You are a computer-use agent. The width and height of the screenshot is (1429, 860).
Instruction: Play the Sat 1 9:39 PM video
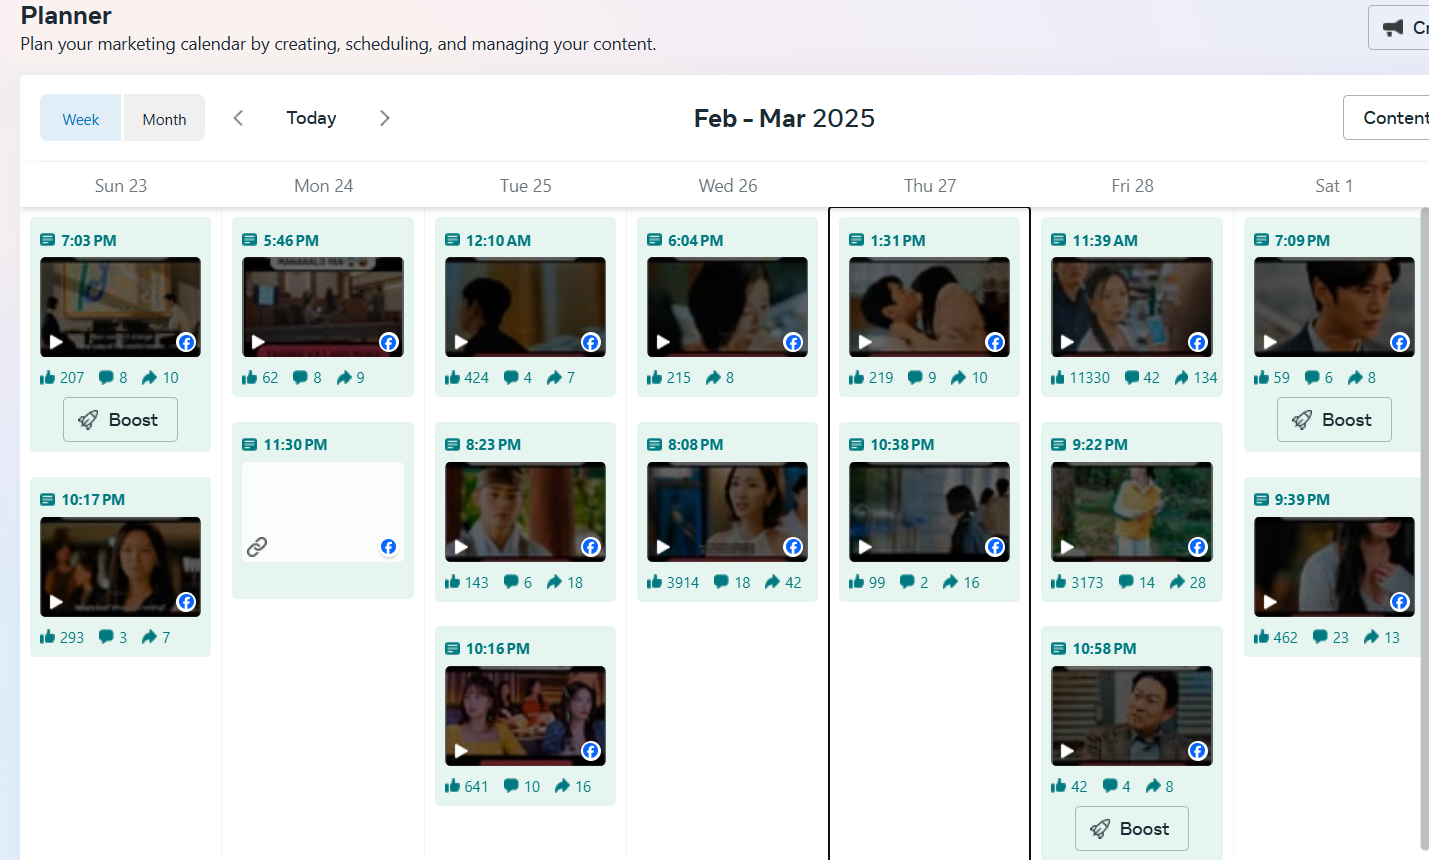(x=1270, y=602)
